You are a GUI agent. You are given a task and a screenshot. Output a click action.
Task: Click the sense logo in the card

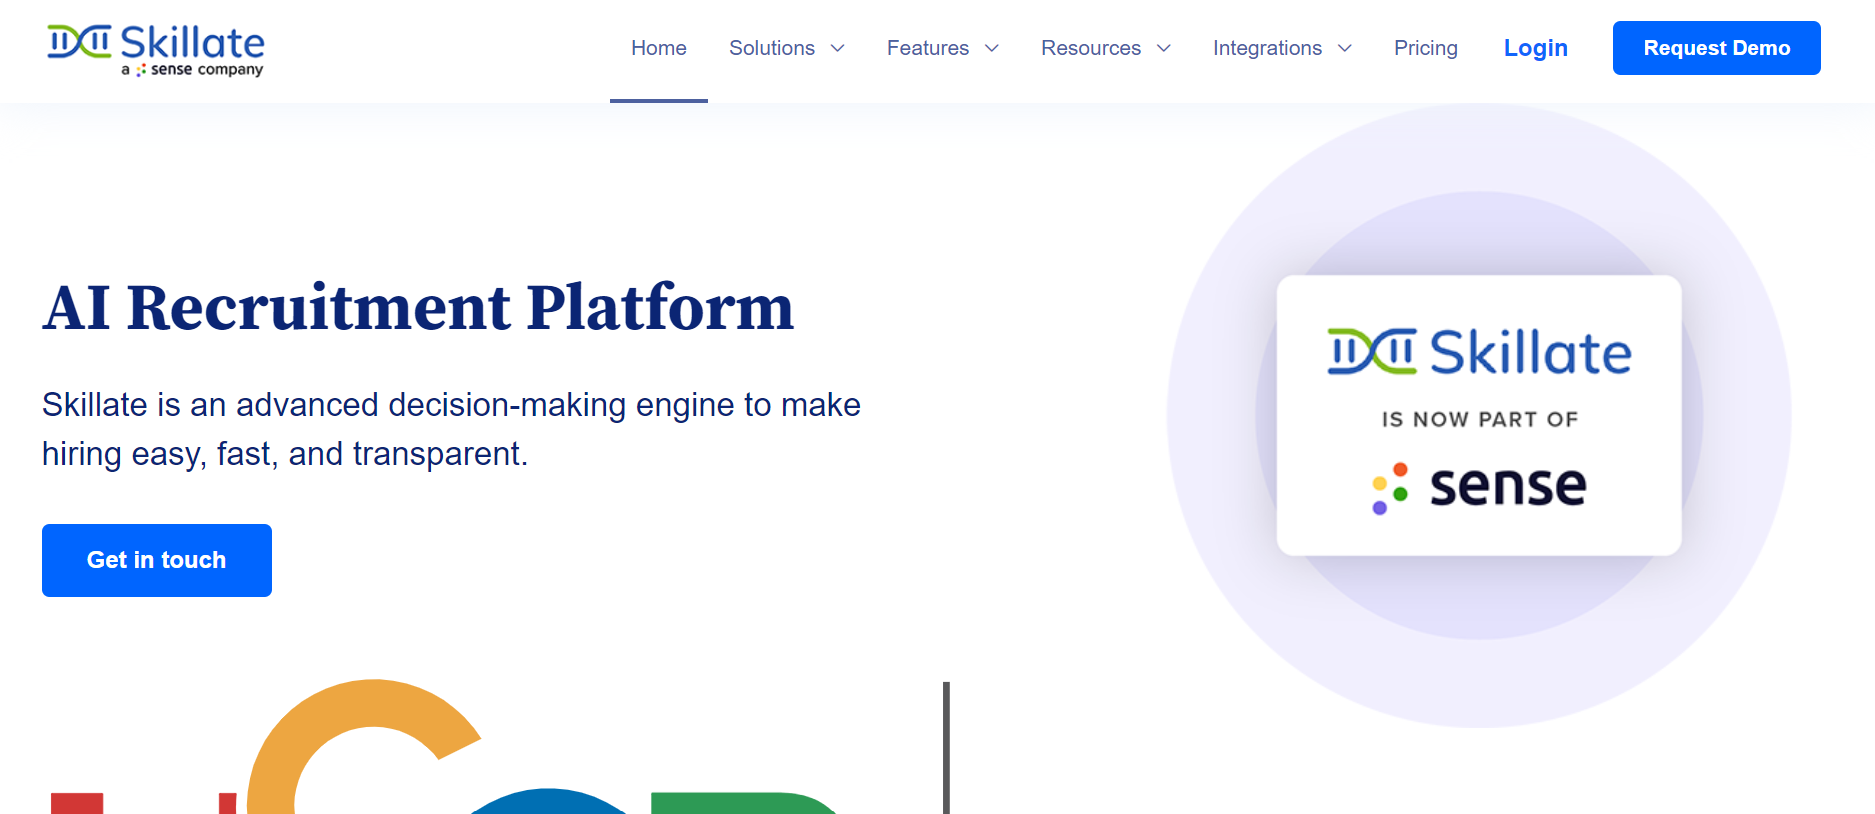point(1479,488)
